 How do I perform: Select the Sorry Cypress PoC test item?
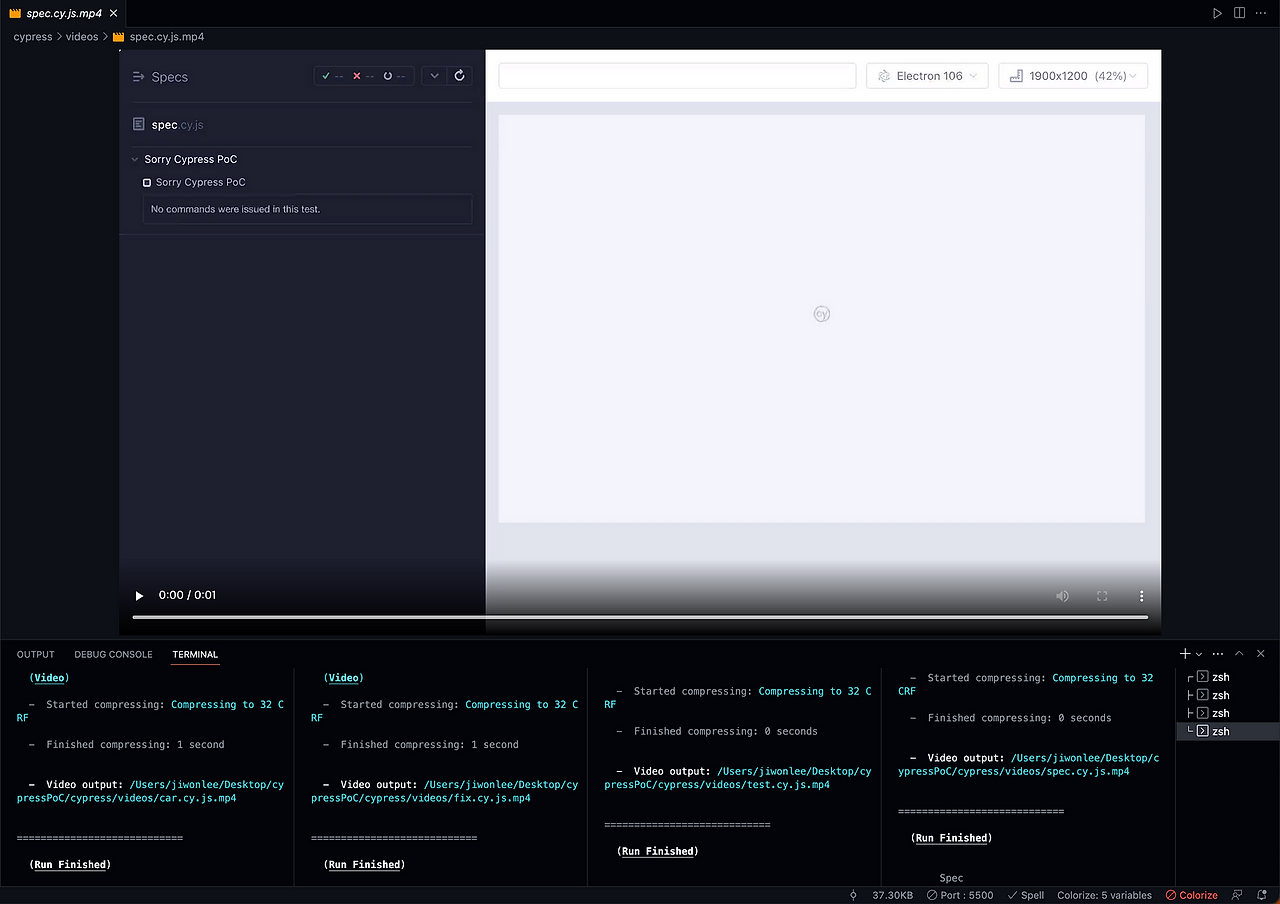(200, 182)
